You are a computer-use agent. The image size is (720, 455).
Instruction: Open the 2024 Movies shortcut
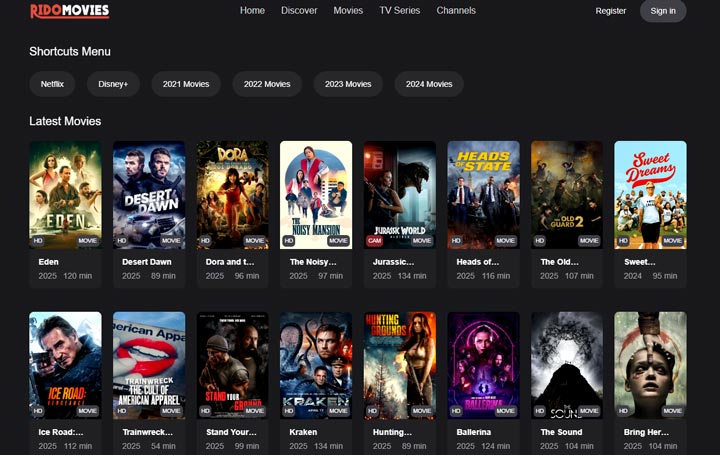point(429,84)
